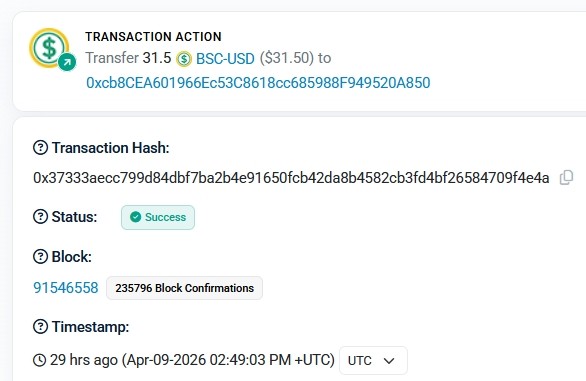Screen dimensions: 586x381
Task: Copy the transaction hash using copy icon
Action: pos(566,178)
